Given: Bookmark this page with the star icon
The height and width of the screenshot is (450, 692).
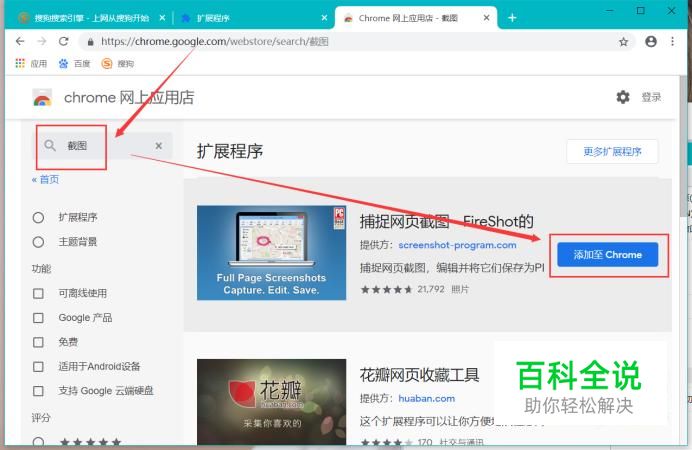Looking at the screenshot, I should (x=623, y=42).
